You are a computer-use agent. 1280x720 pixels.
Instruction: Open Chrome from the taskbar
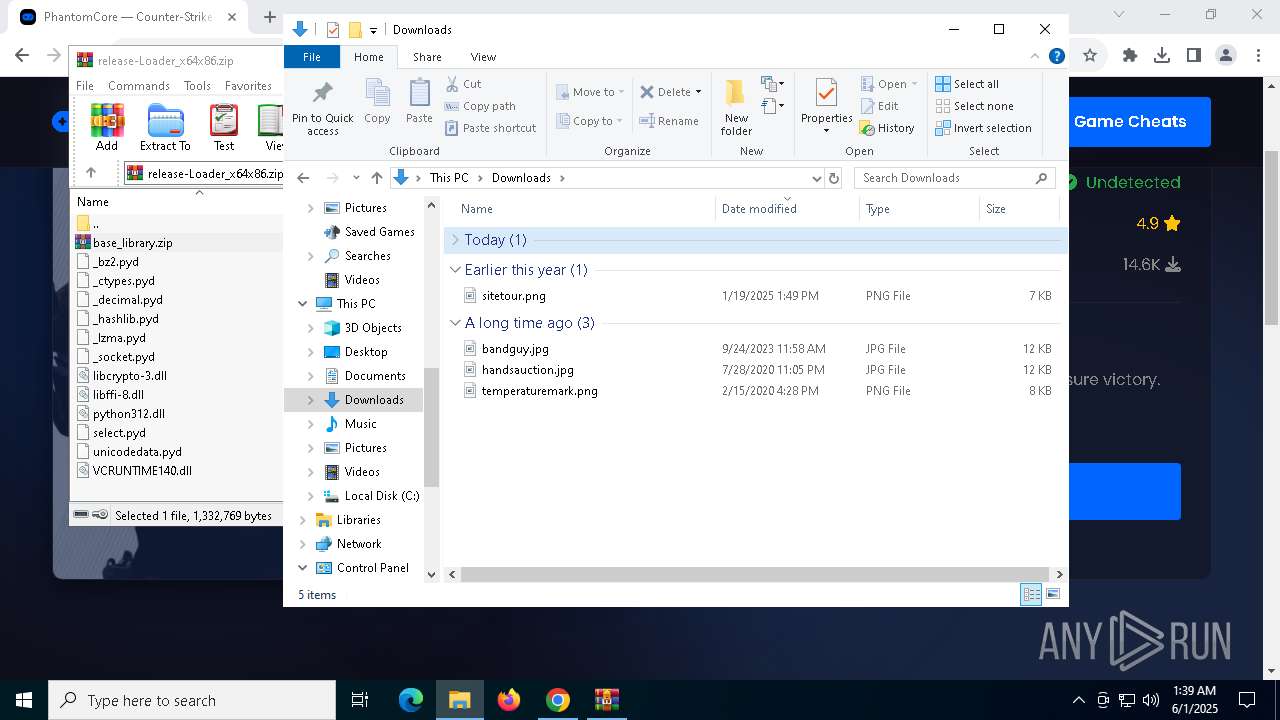(558, 700)
